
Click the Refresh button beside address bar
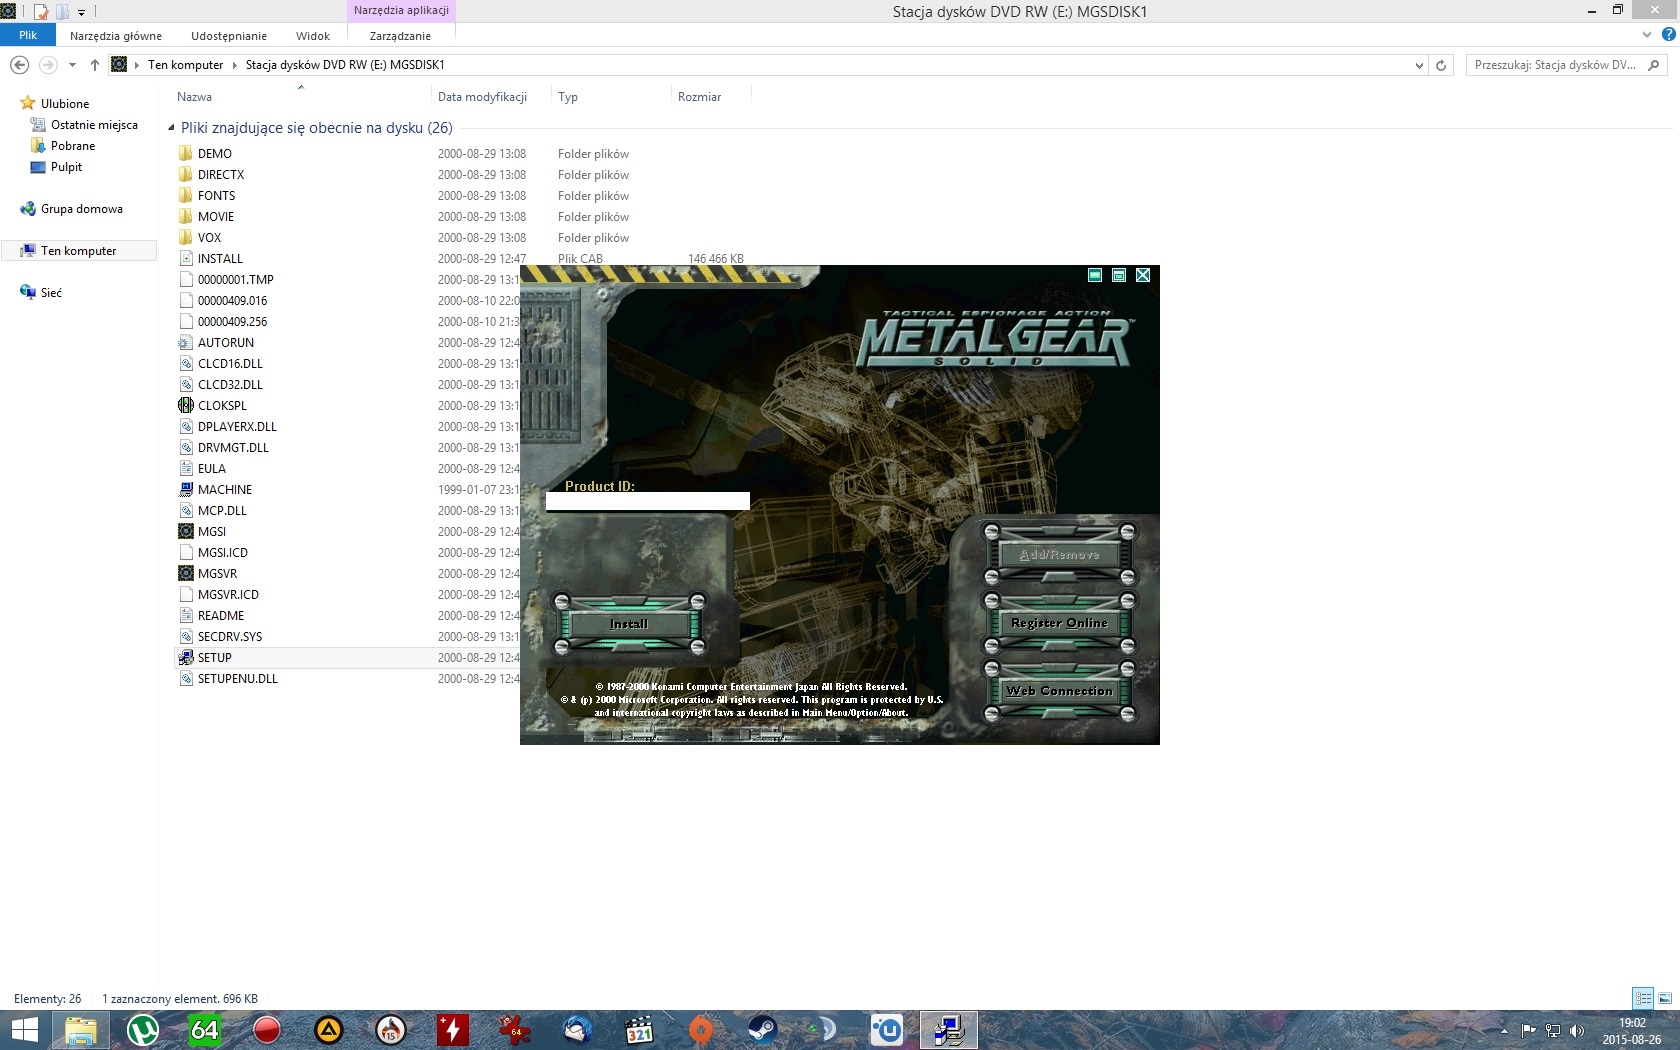tap(1441, 65)
